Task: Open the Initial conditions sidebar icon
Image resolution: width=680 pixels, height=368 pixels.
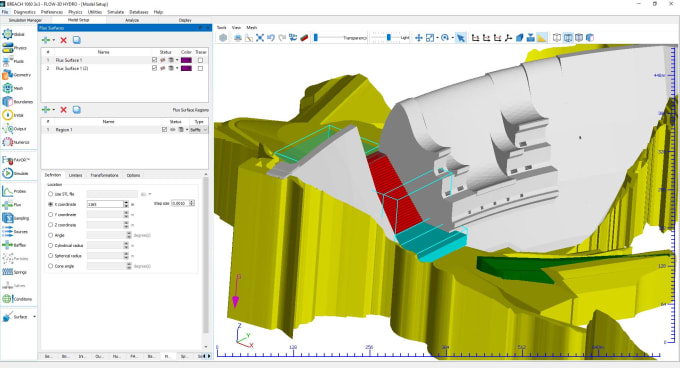Action: pos(8,115)
